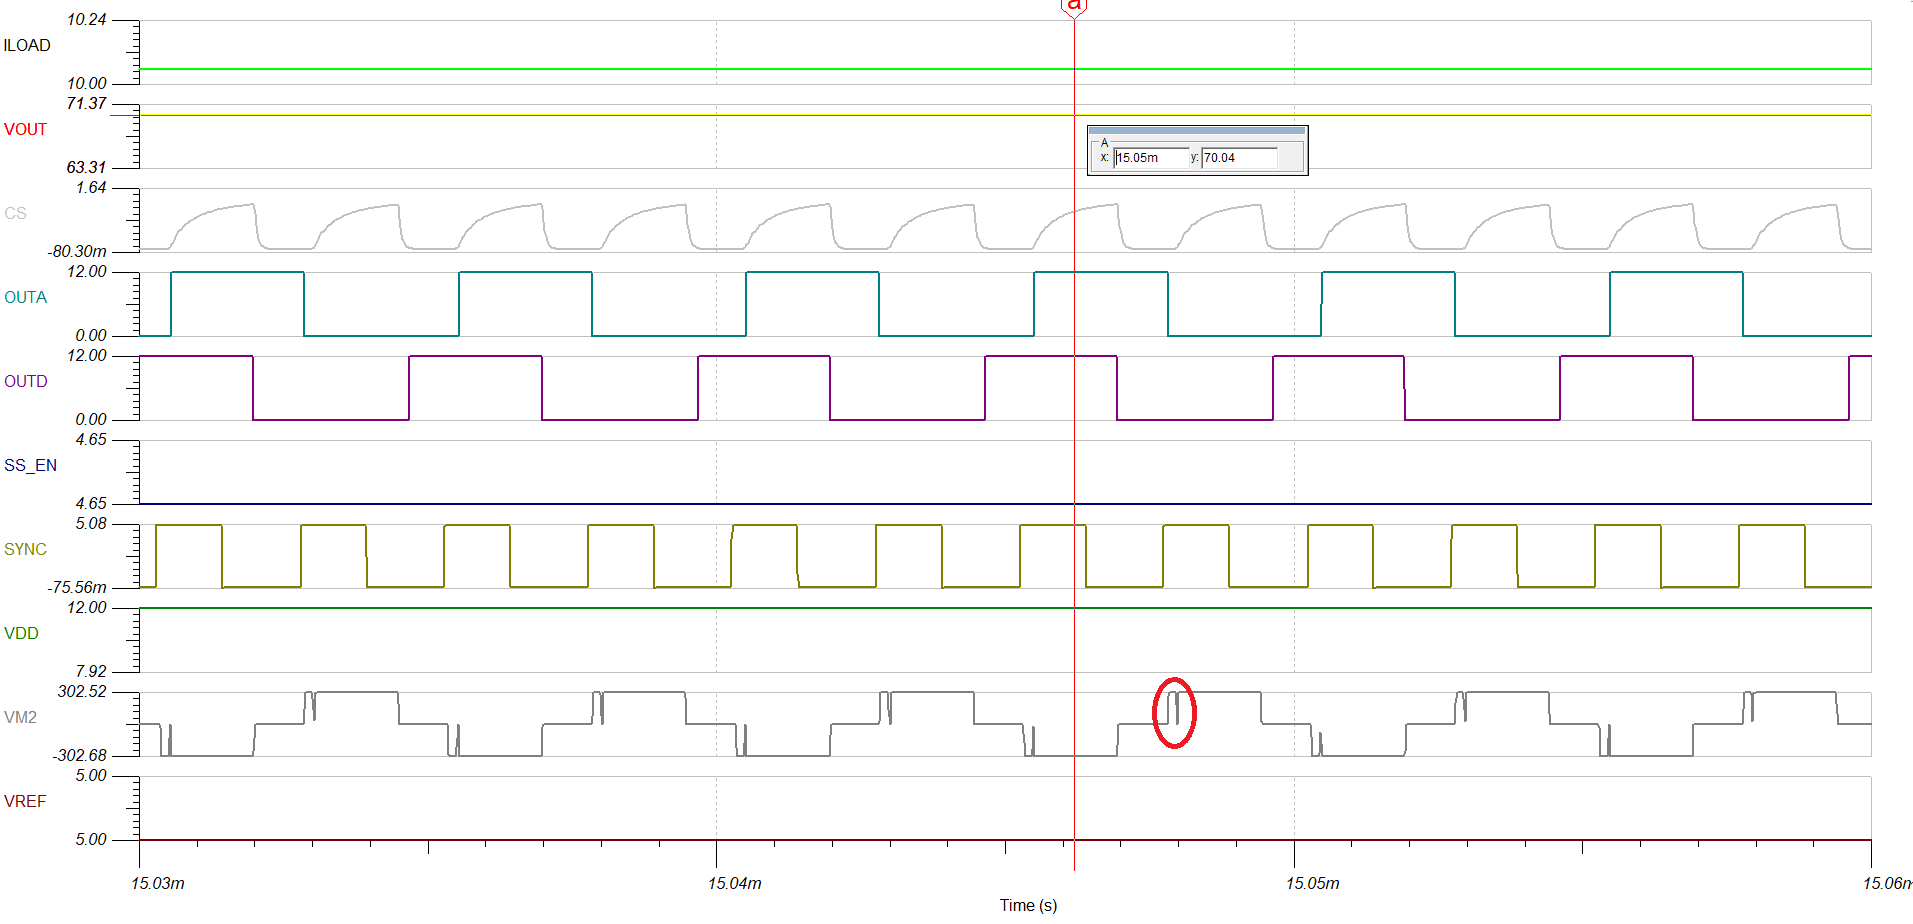Click the VOUT upper axis value 71.37
Viewport: 1913px width, 924px height.
[87, 104]
